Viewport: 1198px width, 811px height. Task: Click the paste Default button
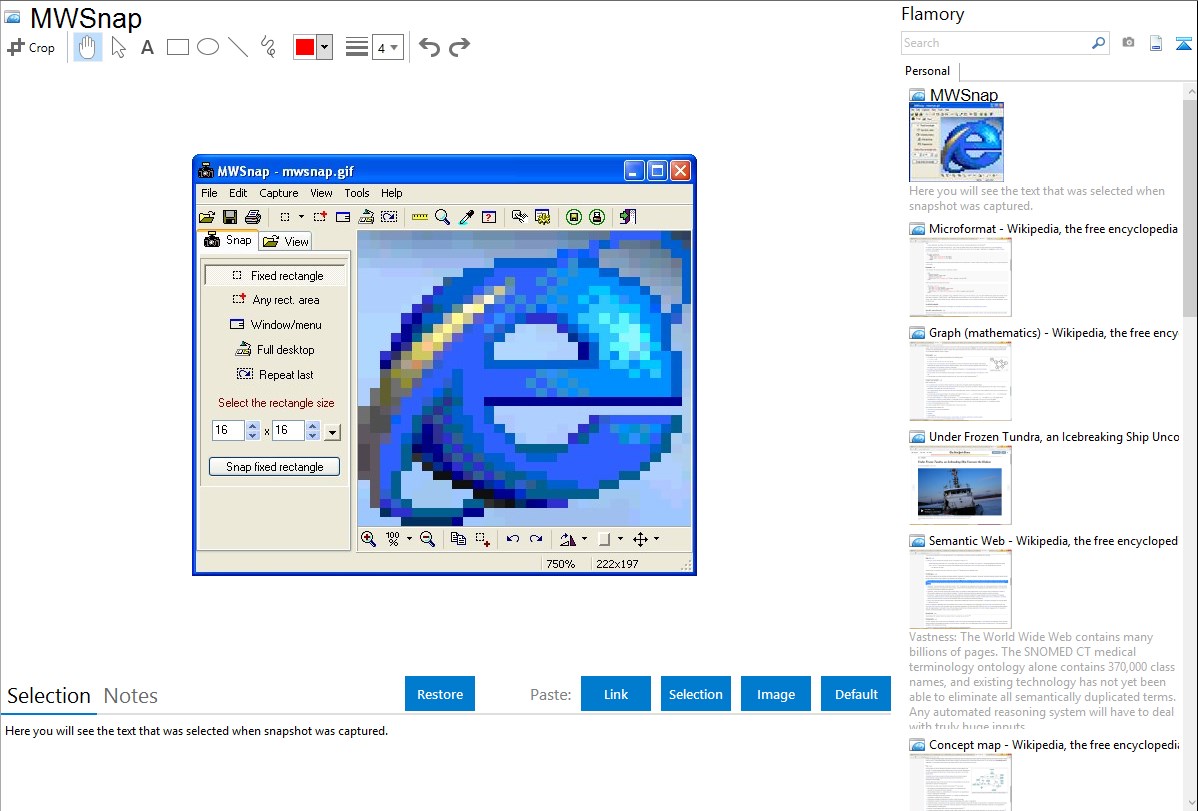pyautogui.click(x=856, y=694)
